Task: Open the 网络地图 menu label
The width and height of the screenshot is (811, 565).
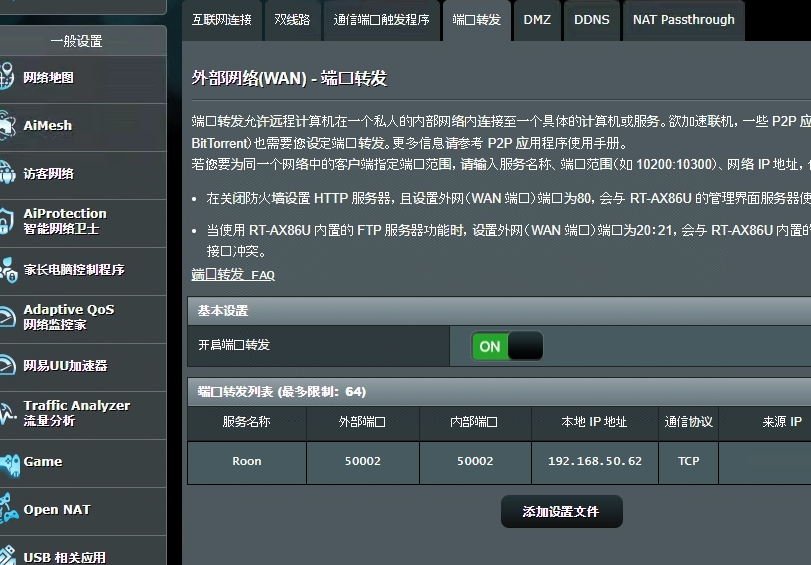Action: point(49,78)
